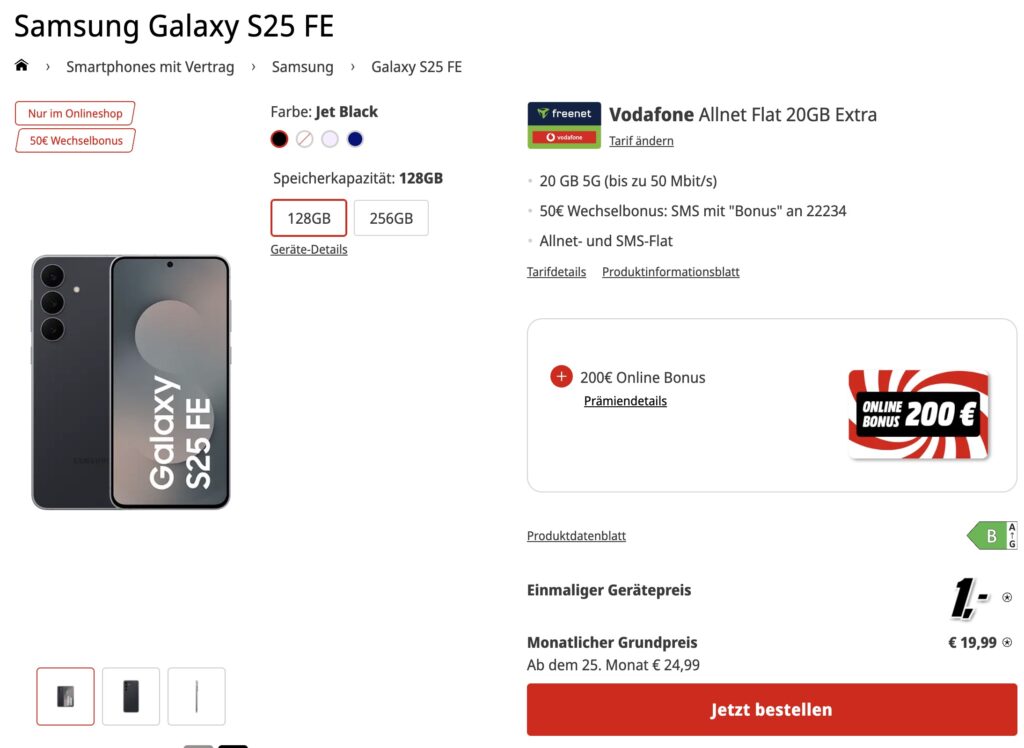Select the crossed-out white color option
The image size is (1024, 748).
304,139
